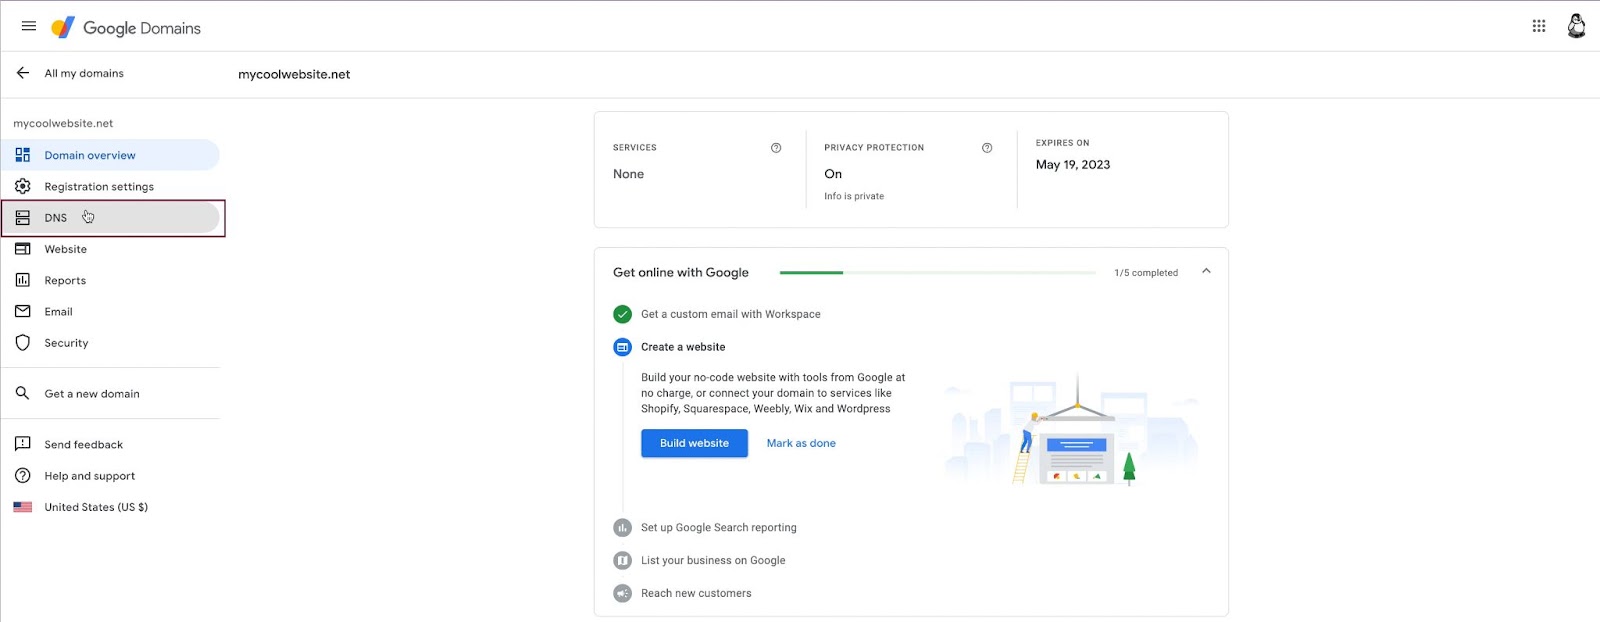Open DNS menu item

(111, 218)
